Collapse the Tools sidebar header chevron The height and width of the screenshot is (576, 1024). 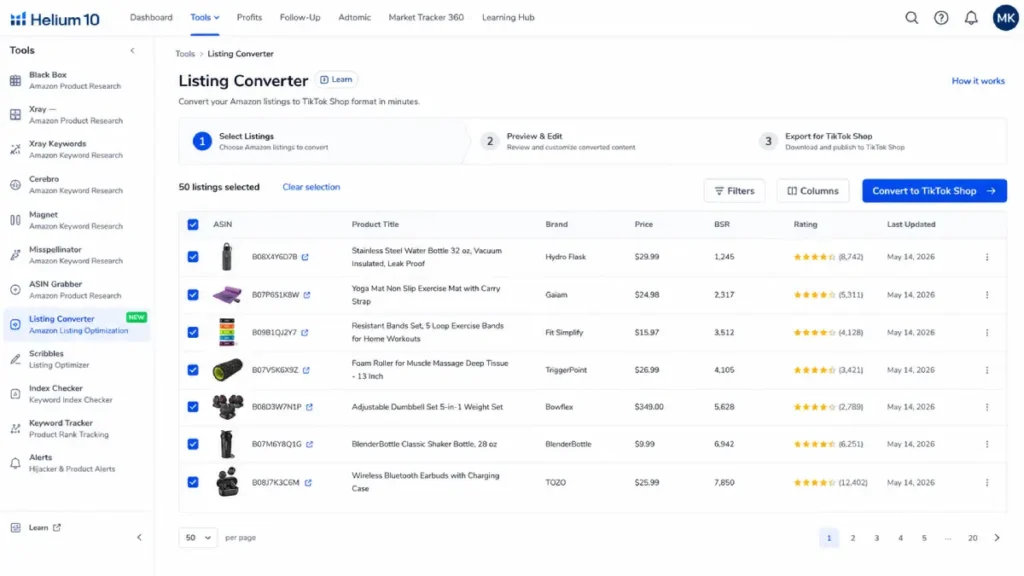click(133, 50)
